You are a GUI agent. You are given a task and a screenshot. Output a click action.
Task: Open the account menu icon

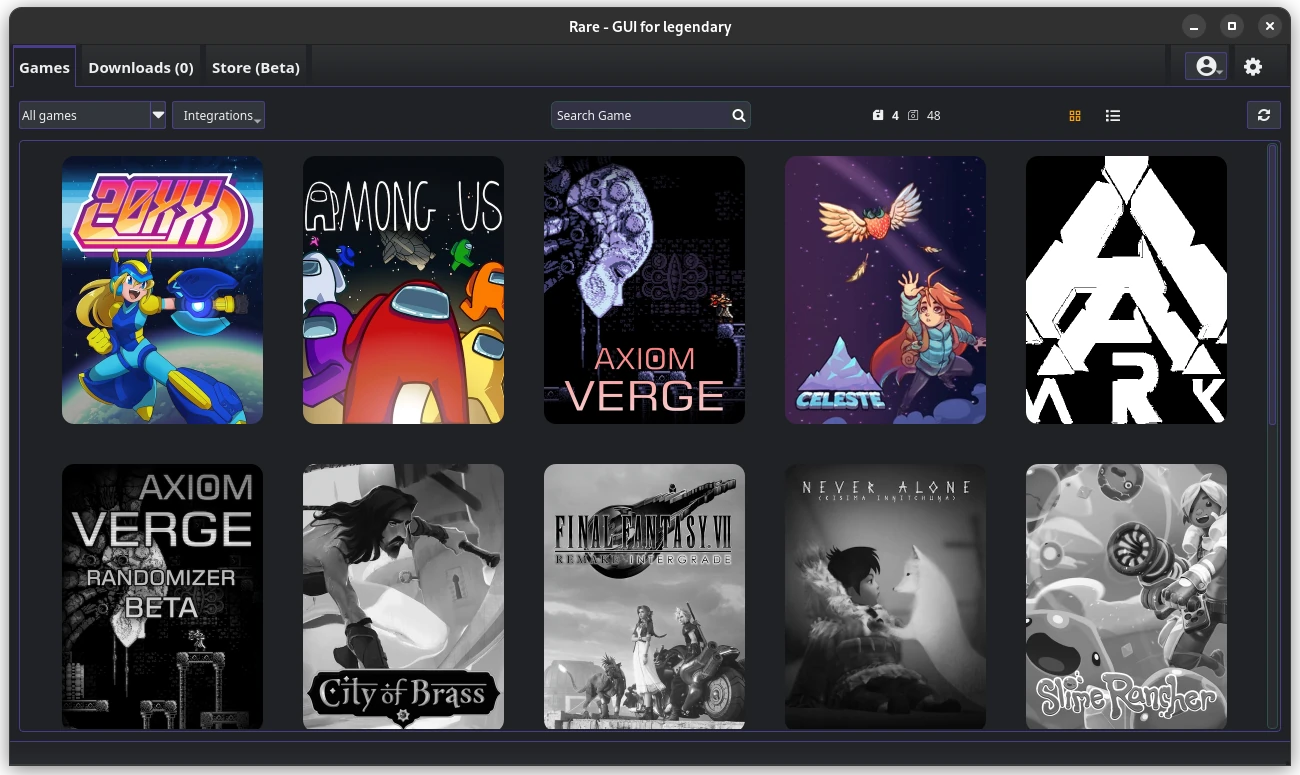pyautogui.click(x=1206, y=66)
